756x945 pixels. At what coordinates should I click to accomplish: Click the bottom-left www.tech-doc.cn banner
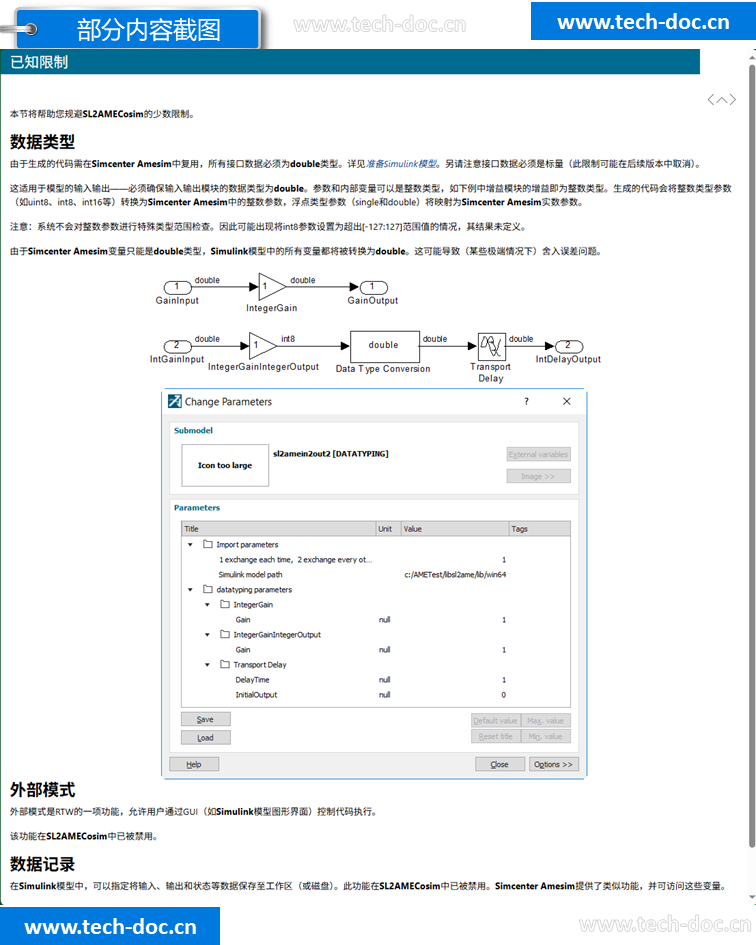(x=110, y=926)
